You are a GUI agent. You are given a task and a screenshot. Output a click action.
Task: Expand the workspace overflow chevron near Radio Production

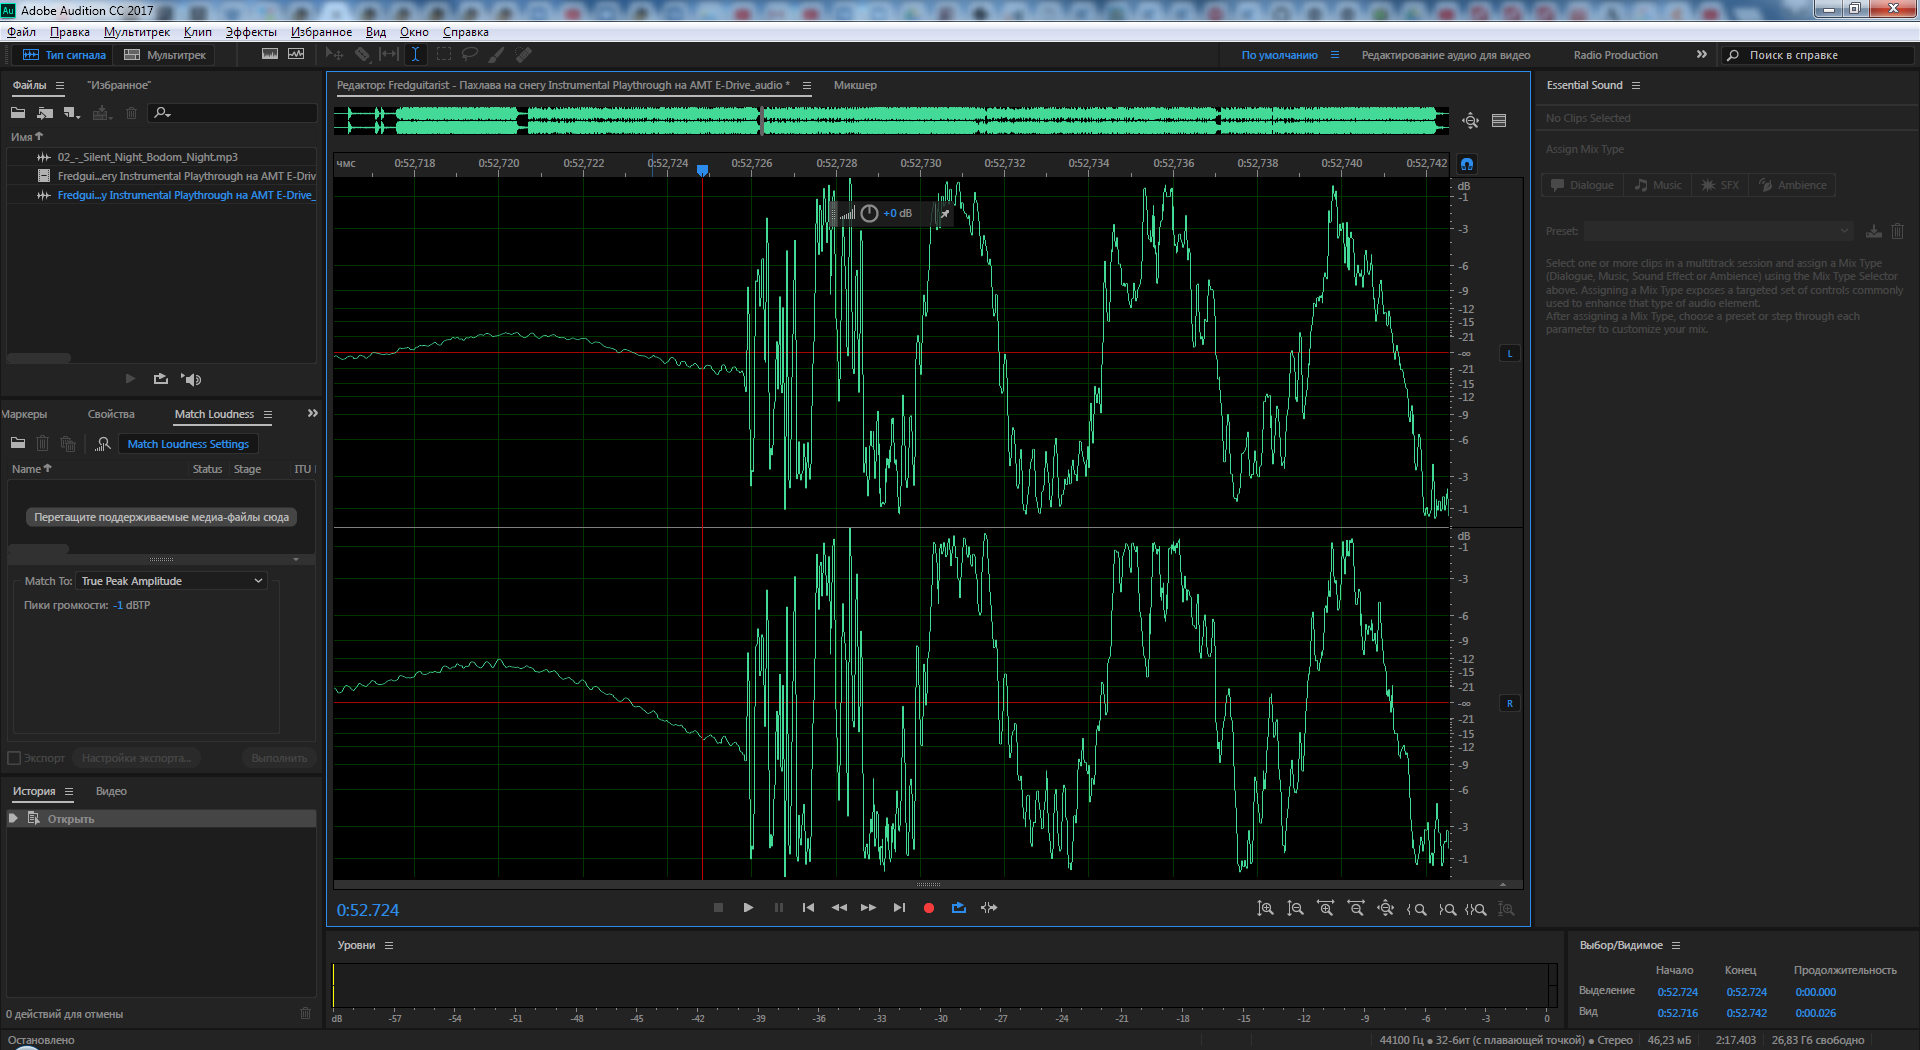point(1702,55)
